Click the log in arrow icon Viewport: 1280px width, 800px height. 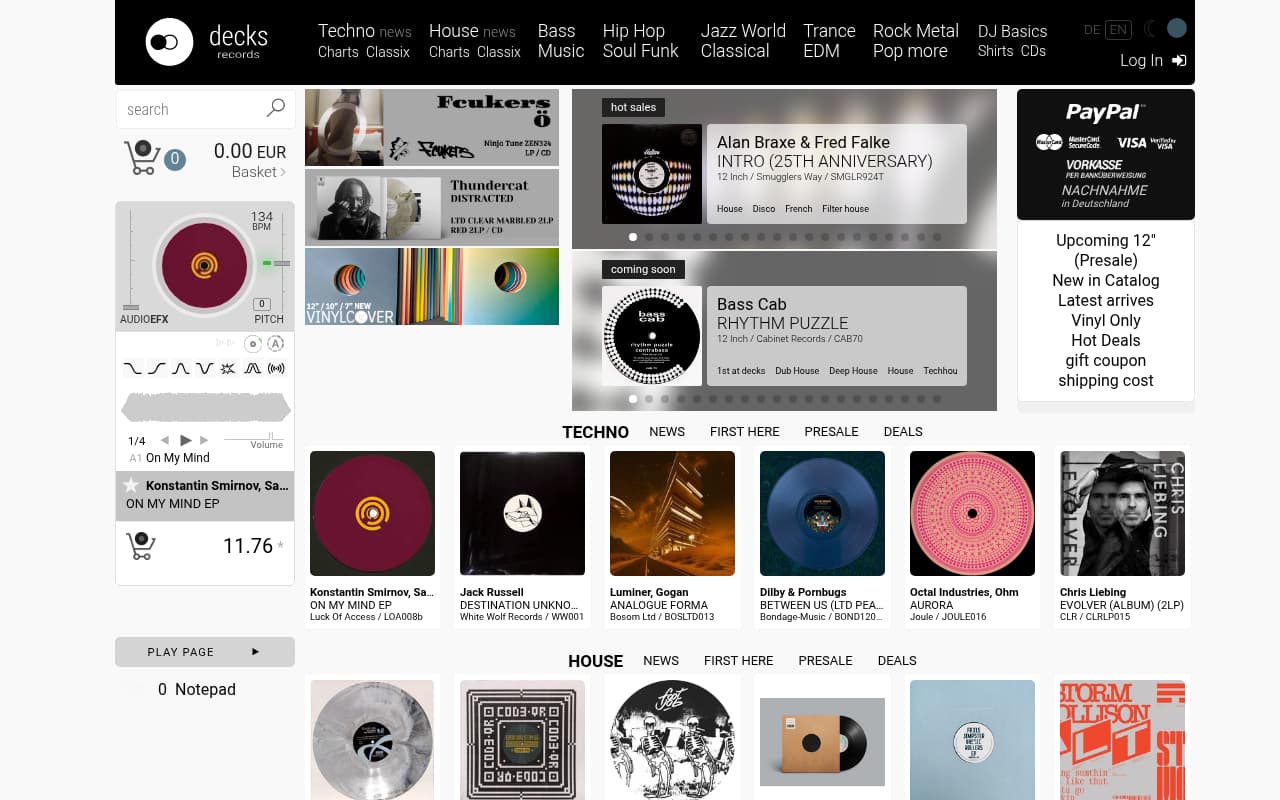click(1179, 61)
